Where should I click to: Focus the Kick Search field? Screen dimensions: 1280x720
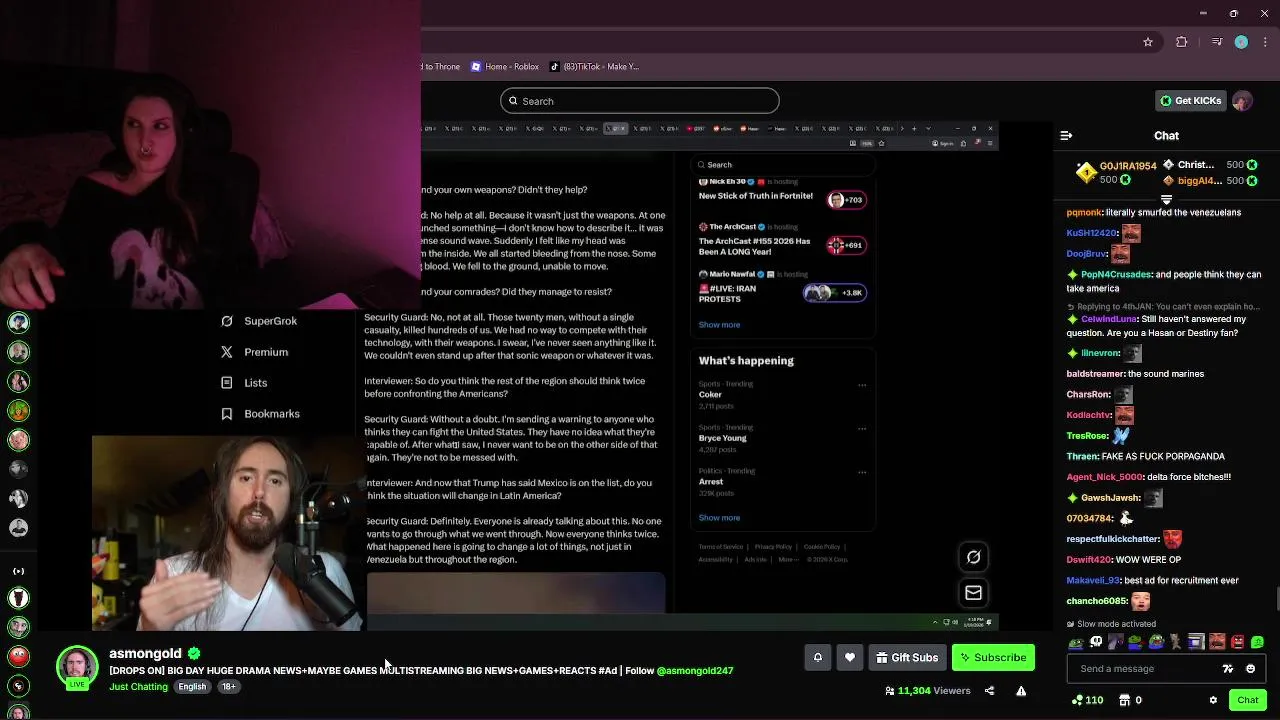coord(640,101)
